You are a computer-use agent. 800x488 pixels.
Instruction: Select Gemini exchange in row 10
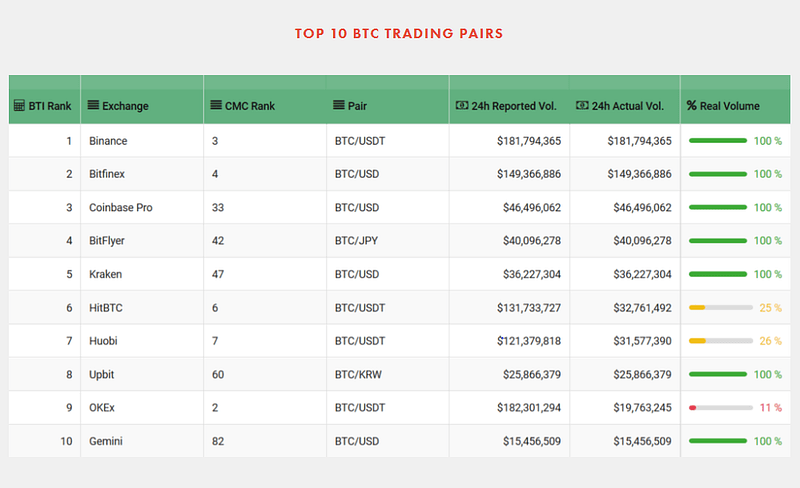click(x=106, y=442)
